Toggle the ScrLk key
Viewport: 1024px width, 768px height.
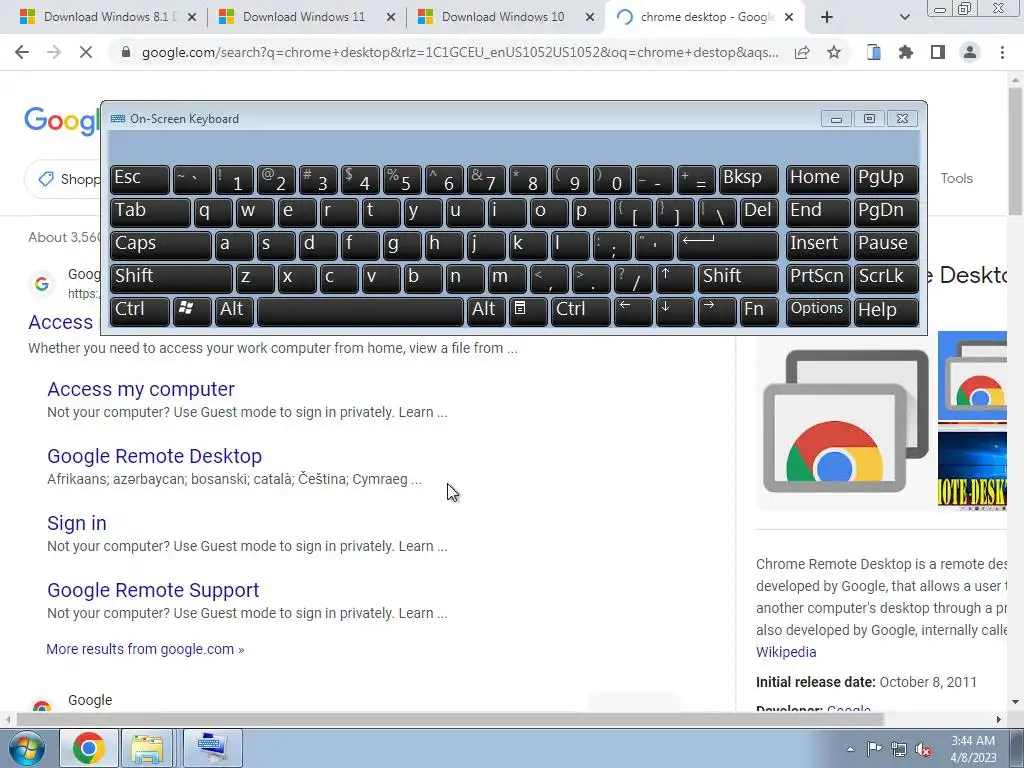(x=886, y=278)
